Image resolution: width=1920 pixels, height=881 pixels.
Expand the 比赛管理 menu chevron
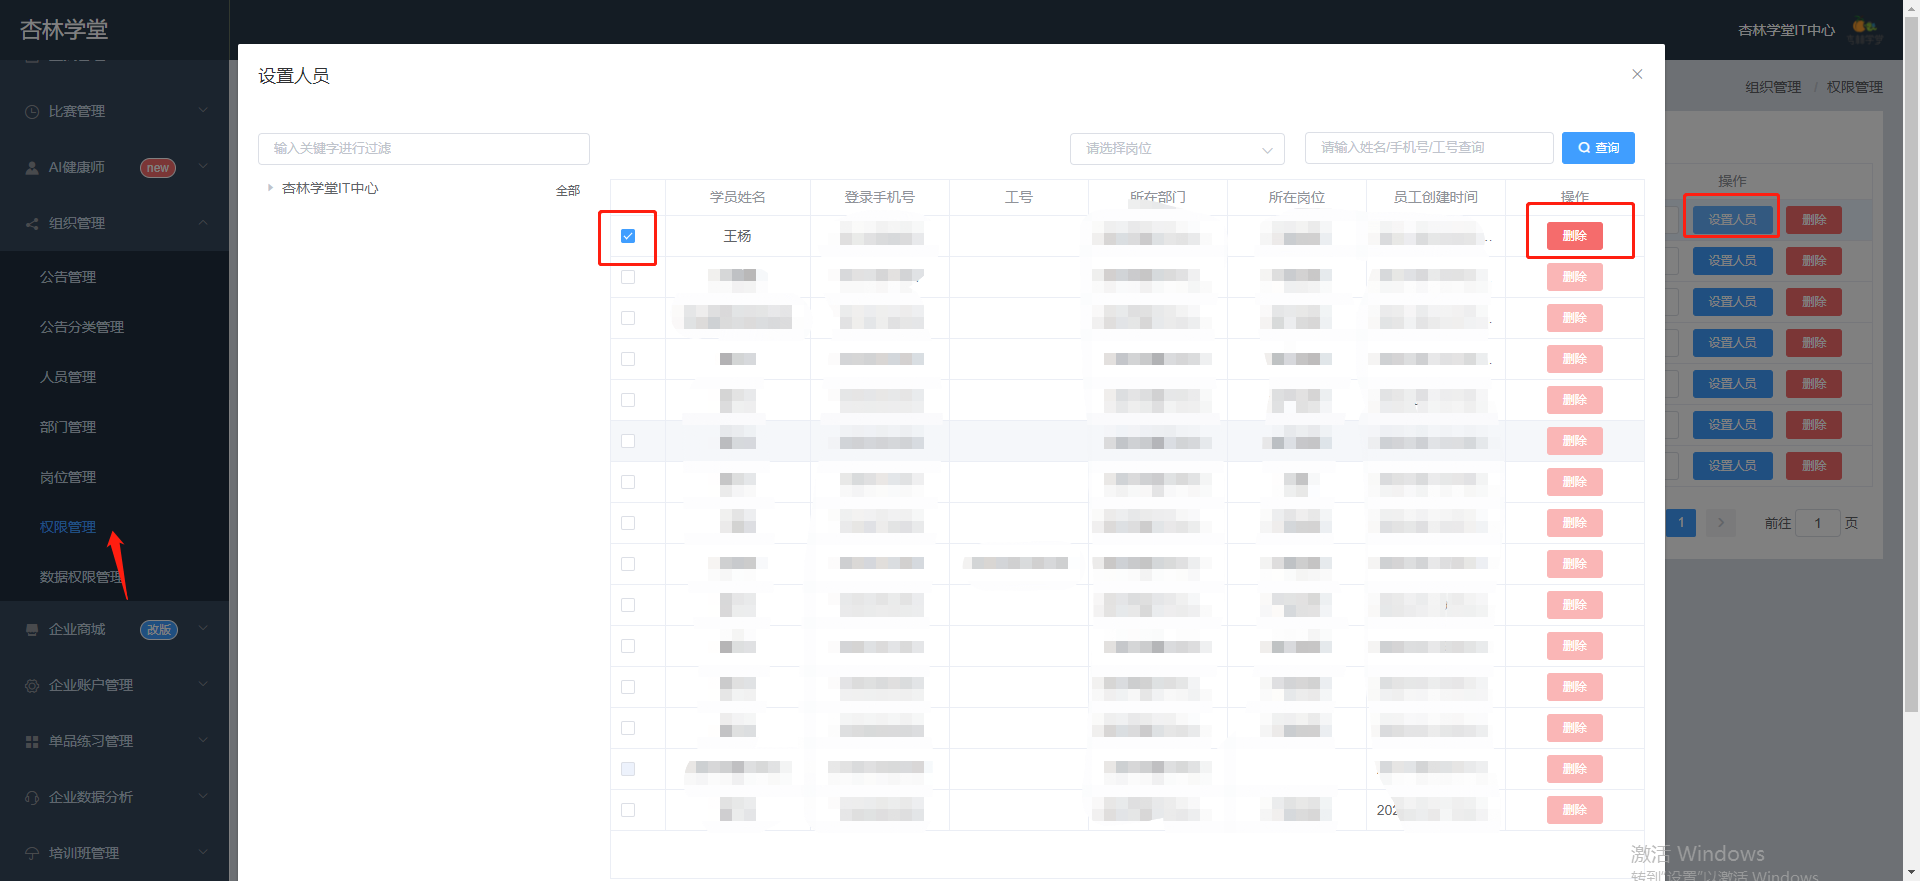click(x=203, y=110)
